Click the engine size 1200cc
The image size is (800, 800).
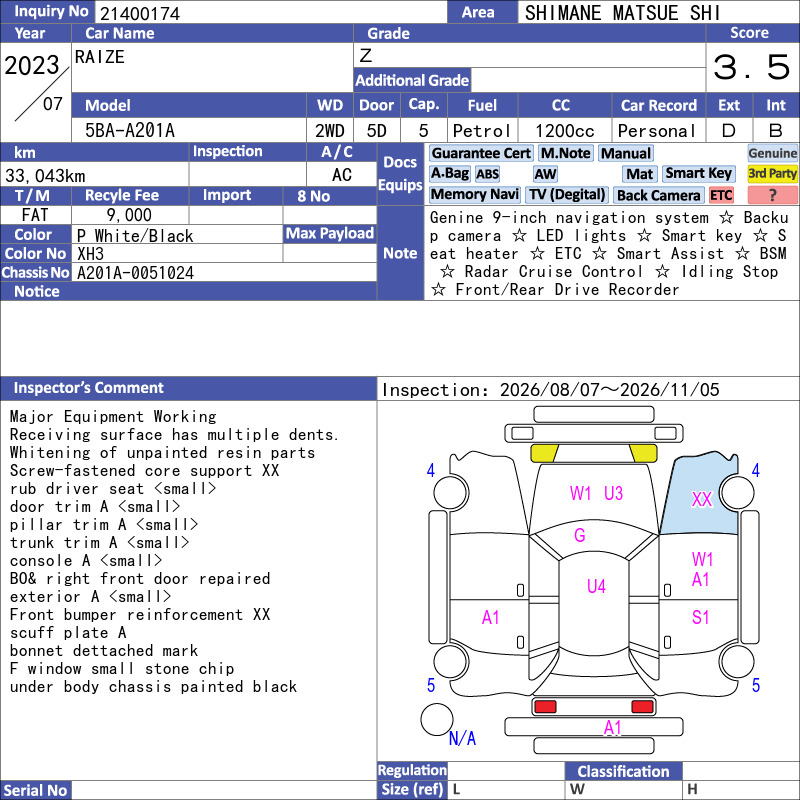click(564, 131)
